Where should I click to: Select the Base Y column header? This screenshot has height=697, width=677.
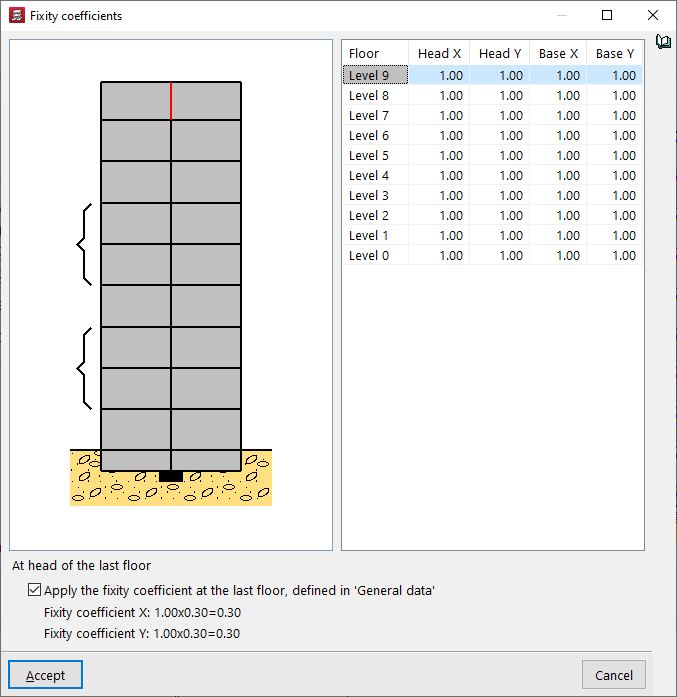[x=614, y=53]
